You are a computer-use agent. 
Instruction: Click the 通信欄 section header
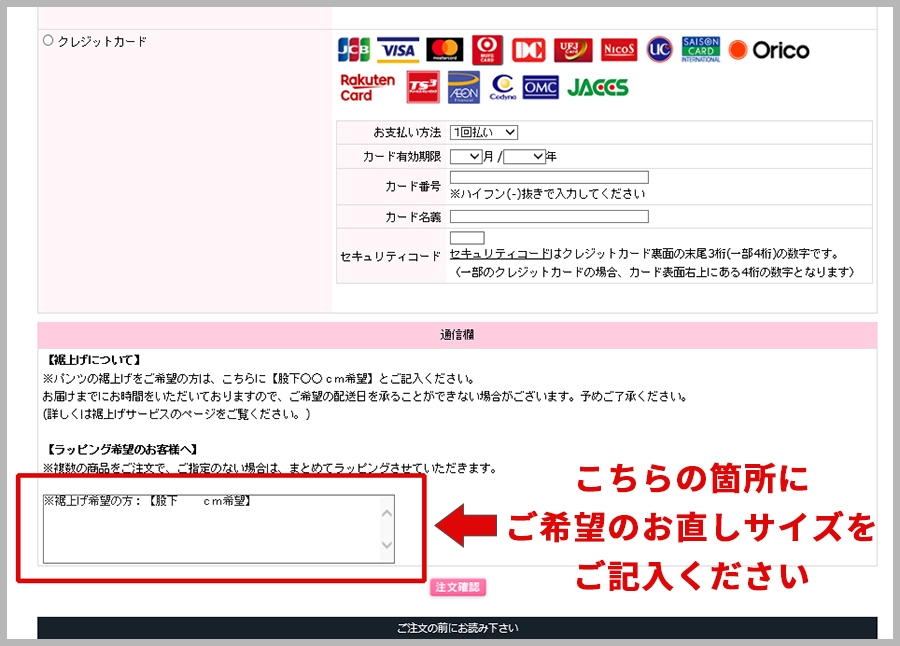pyautogui.click(x=457, y=335)
